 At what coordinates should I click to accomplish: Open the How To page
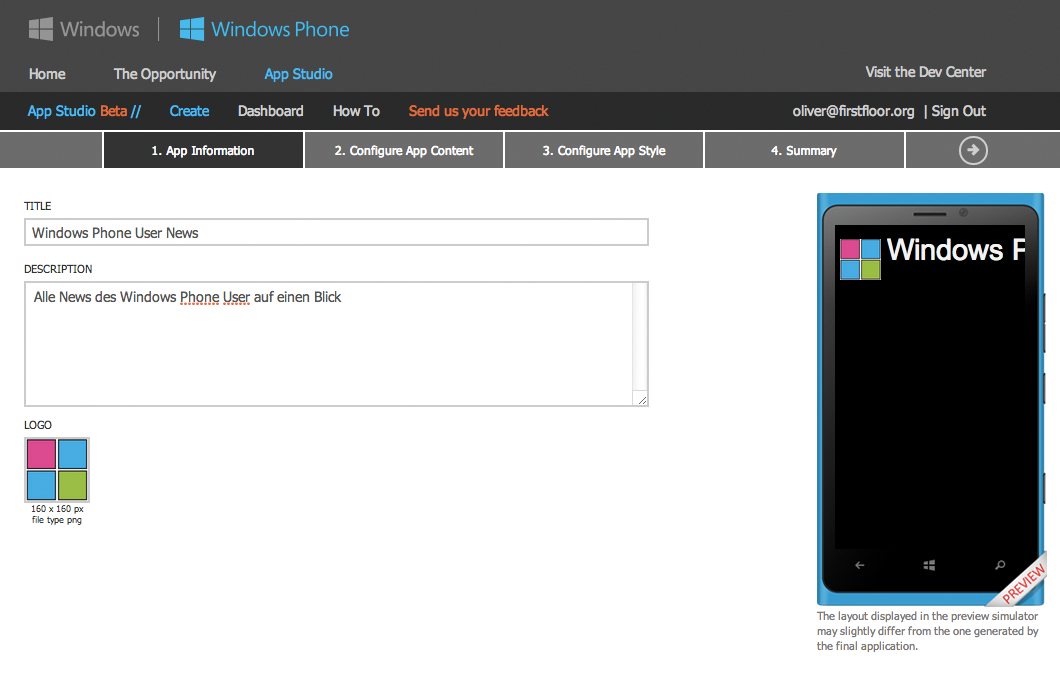point(356,111)
